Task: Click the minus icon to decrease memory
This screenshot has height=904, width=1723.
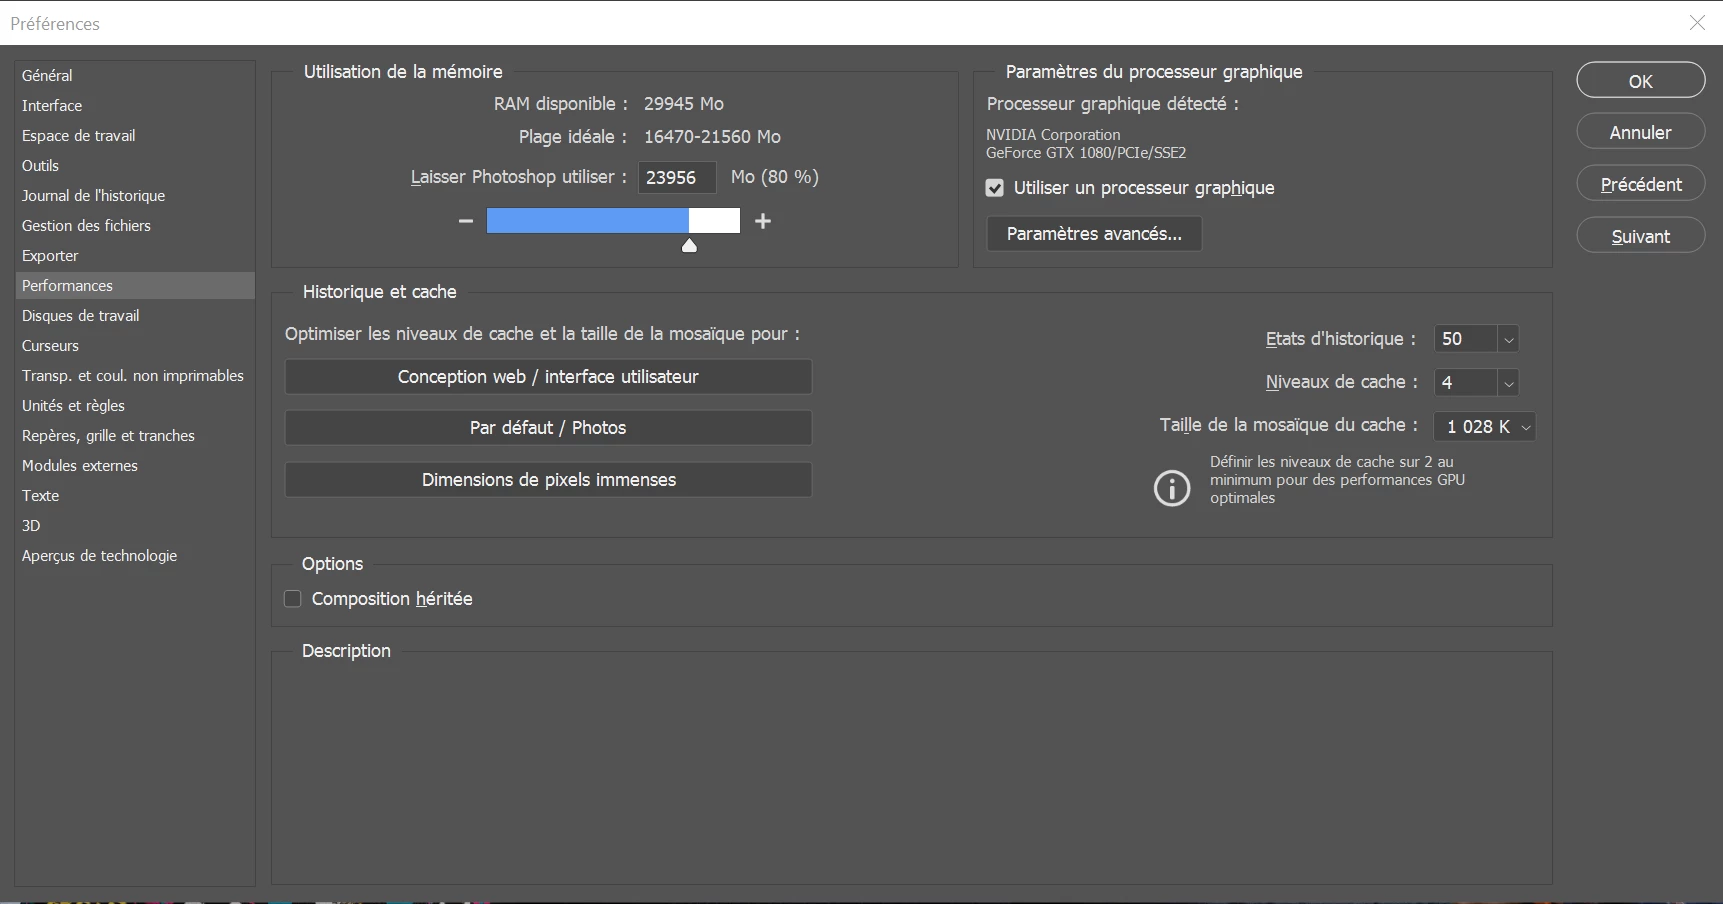Action: coord(465,221)
